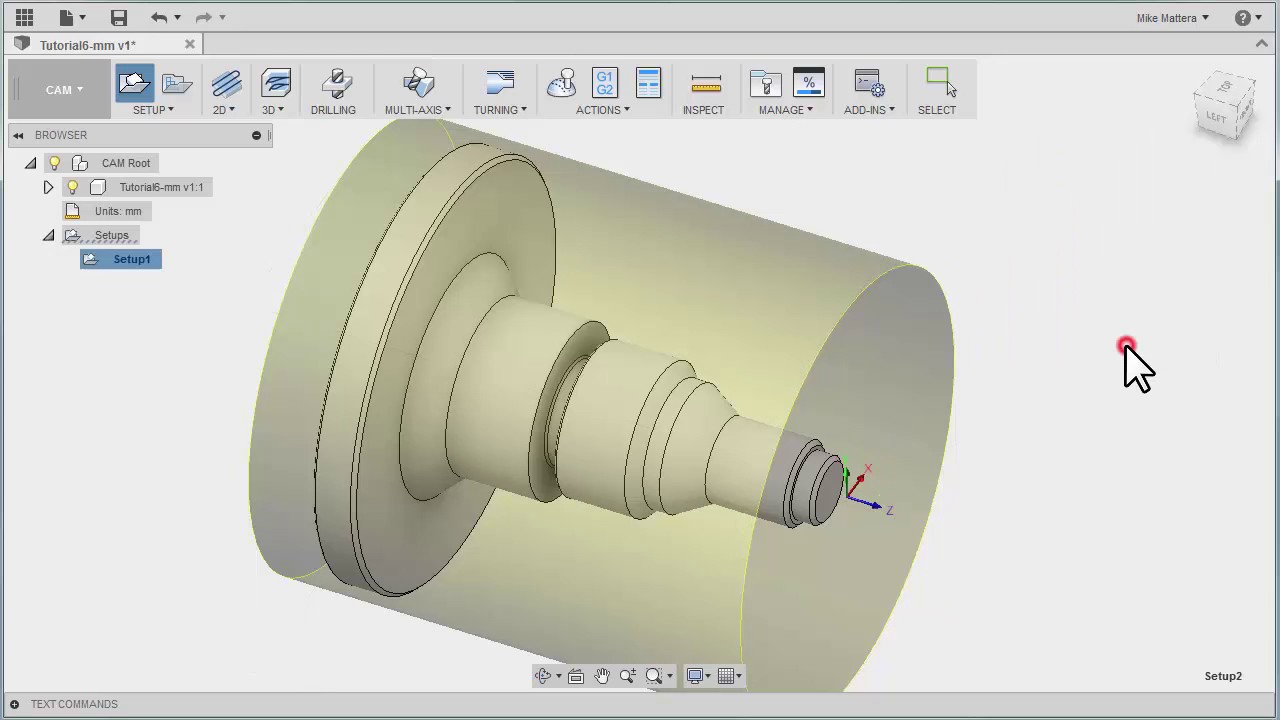The width and height of the screenshot is (1280, 720).
Task: Expand the SETUP menu
Action: [153, 110]
